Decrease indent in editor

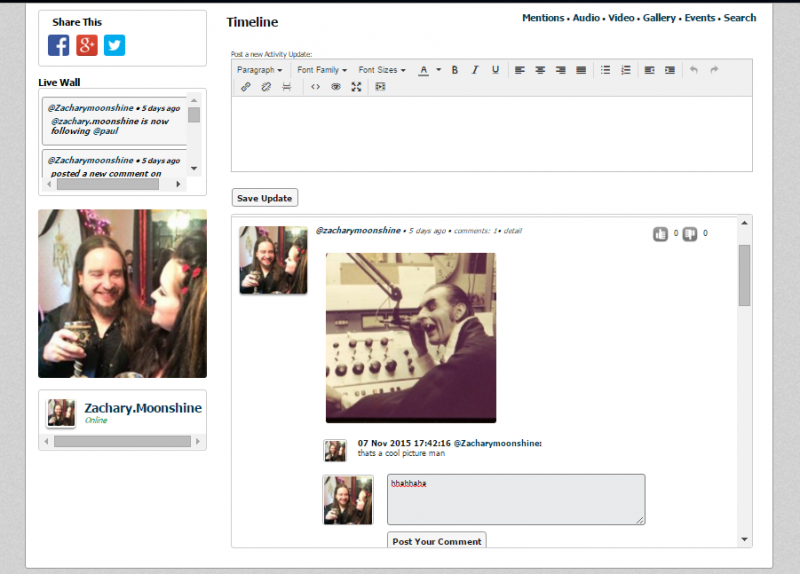[x=649, y=70]
